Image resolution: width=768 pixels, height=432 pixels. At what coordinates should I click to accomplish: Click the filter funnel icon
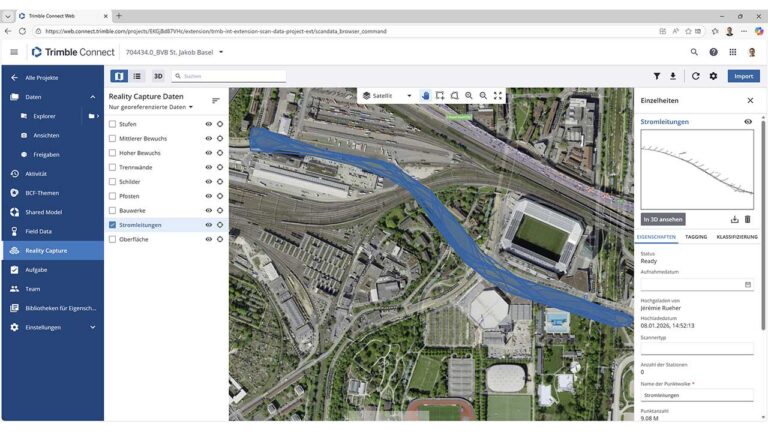[657, 76]
